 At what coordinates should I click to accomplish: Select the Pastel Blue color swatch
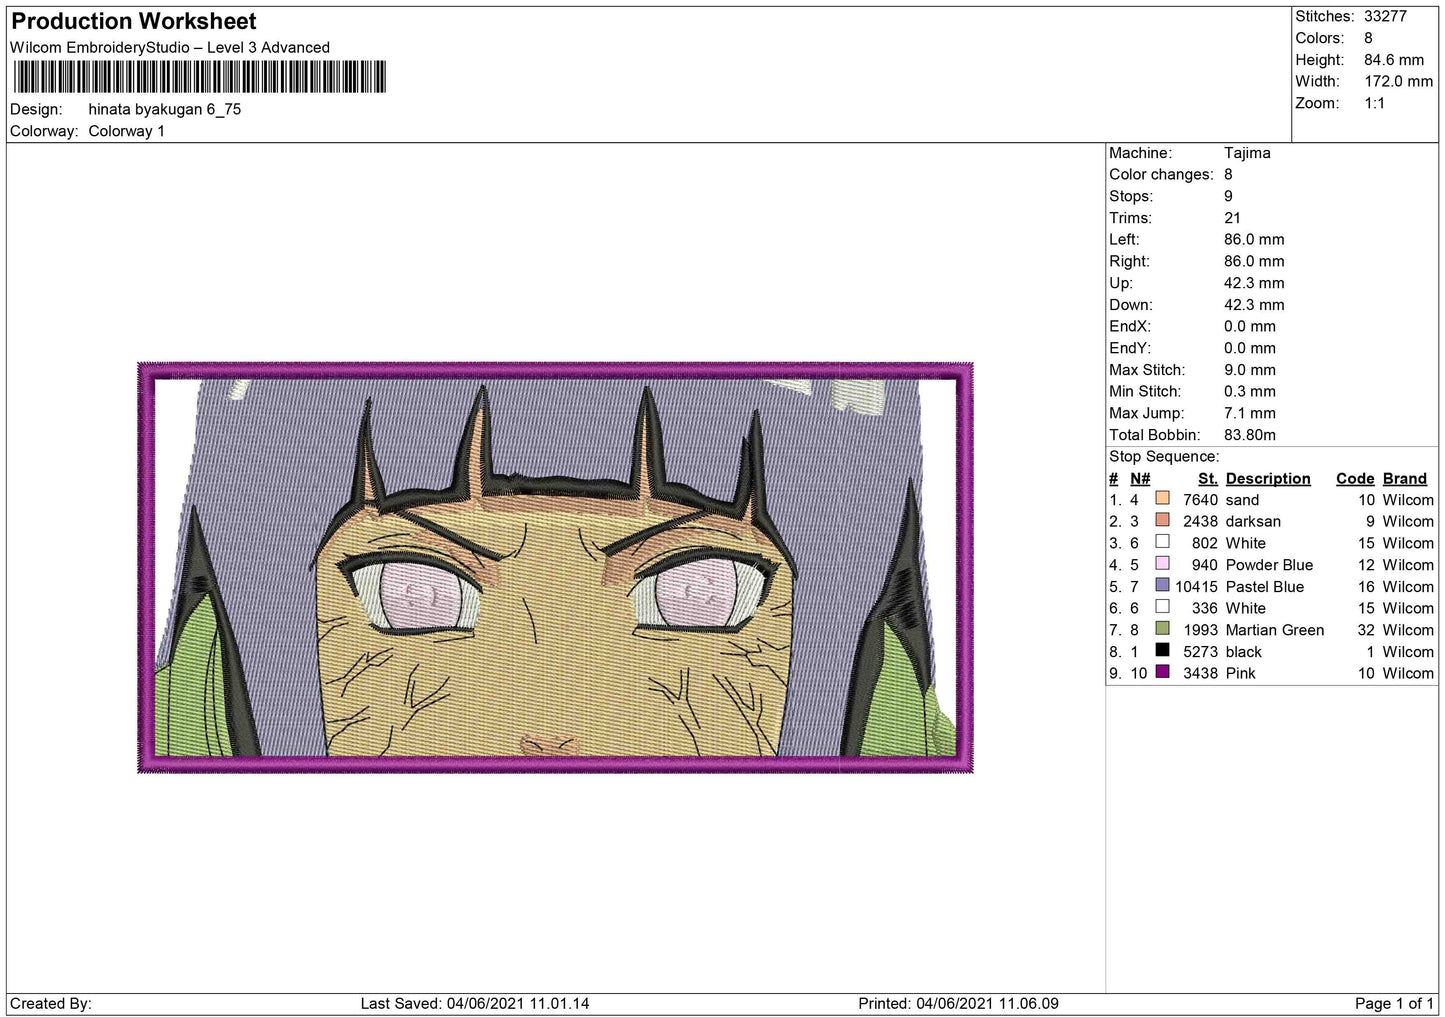(x=1162, y=585)
